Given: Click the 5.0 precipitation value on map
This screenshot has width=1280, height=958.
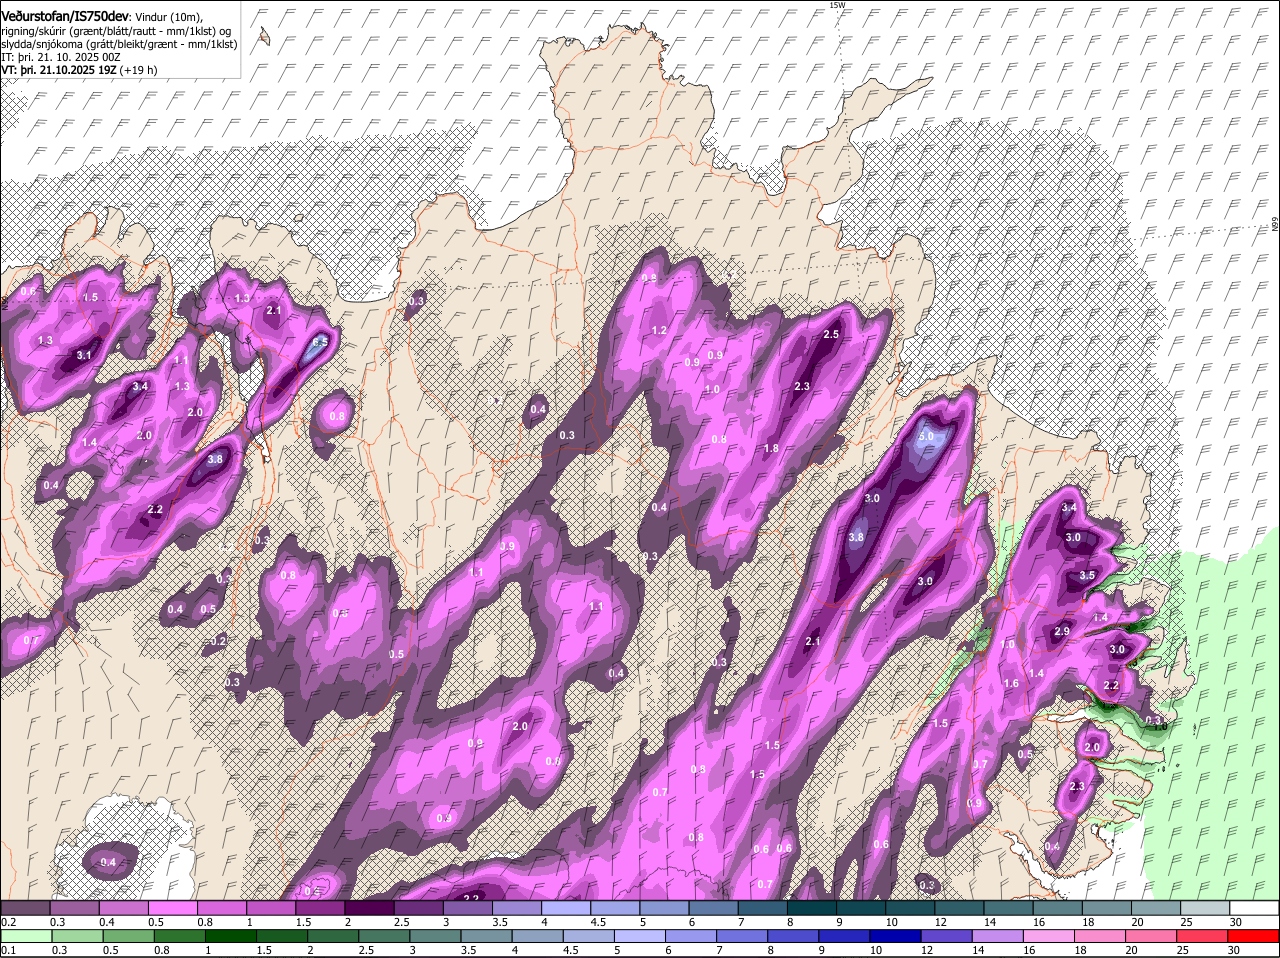Looking at the screenshot, I should [x=926, y=436].
